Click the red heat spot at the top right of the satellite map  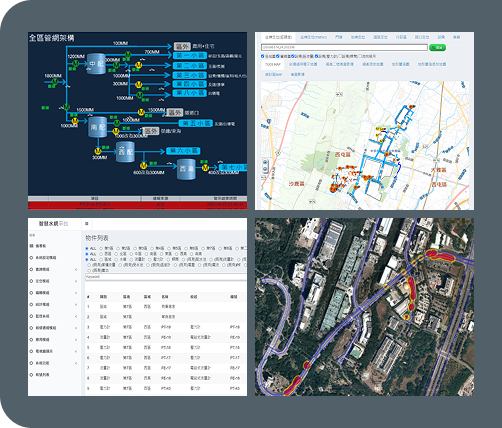tap(439, 256)
